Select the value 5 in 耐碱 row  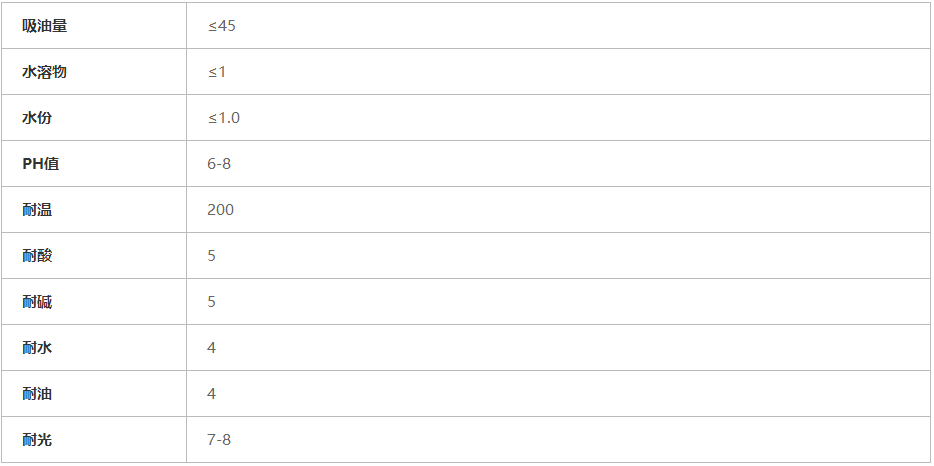pos(212,302)
